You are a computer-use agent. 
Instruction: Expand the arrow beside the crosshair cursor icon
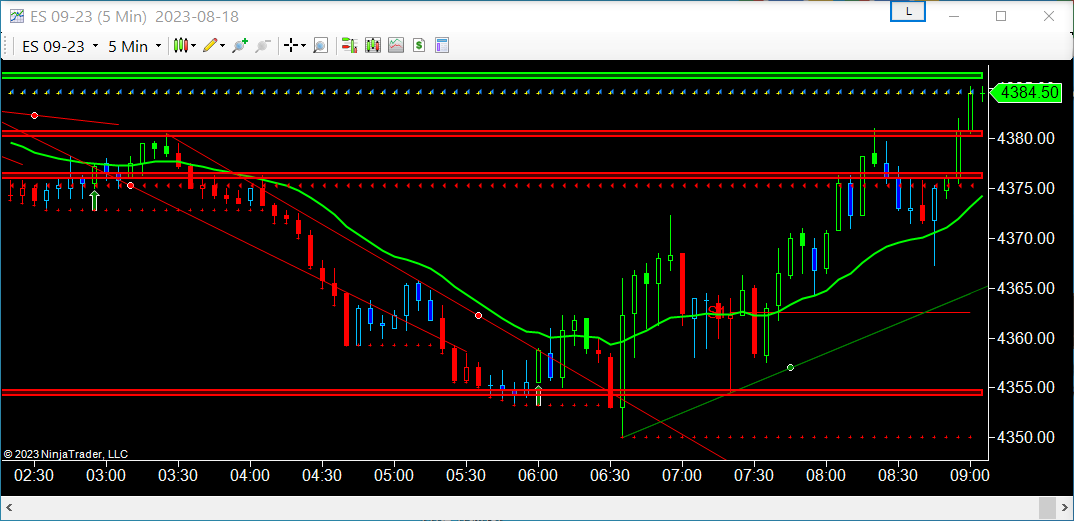(303, 47)
